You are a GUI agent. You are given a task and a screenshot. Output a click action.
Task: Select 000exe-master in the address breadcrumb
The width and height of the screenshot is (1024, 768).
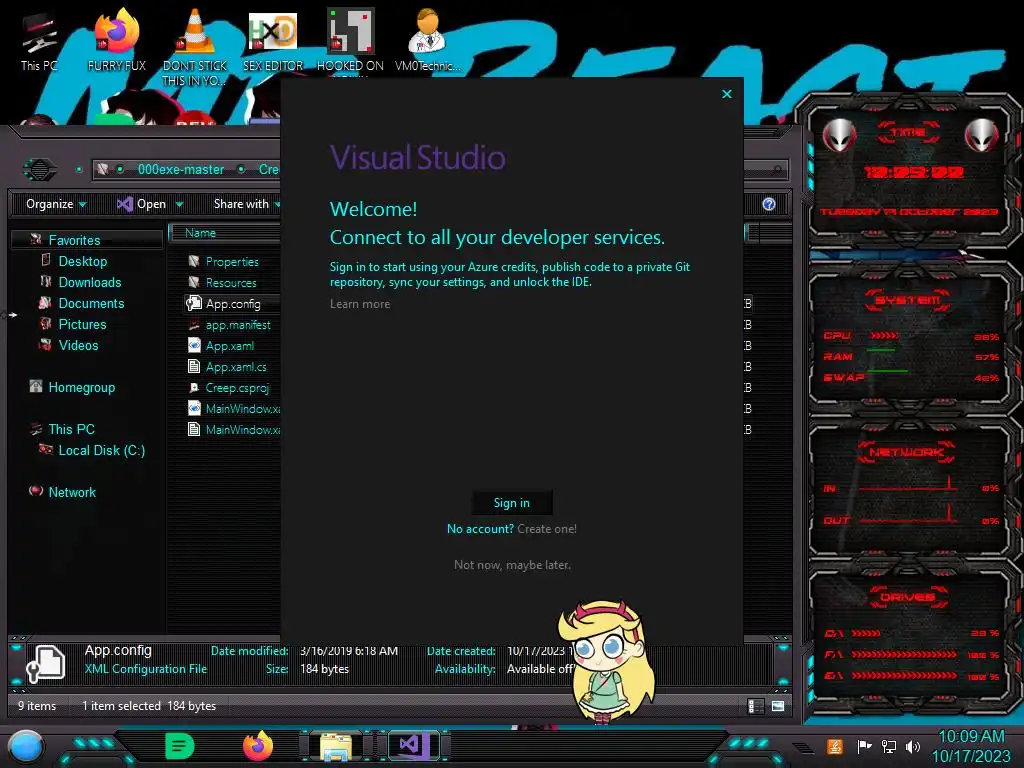pos(181,169)
